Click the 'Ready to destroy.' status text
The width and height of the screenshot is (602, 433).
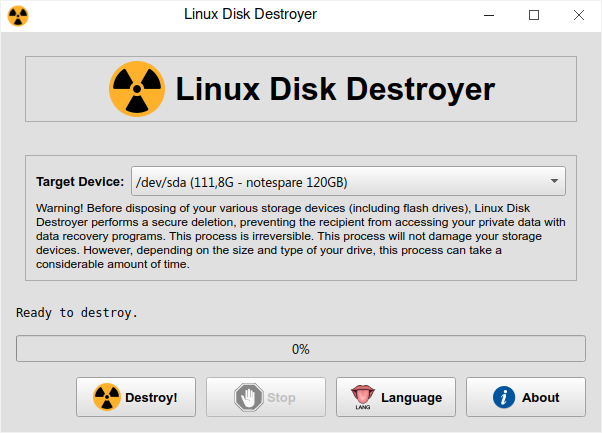point(77,313)
